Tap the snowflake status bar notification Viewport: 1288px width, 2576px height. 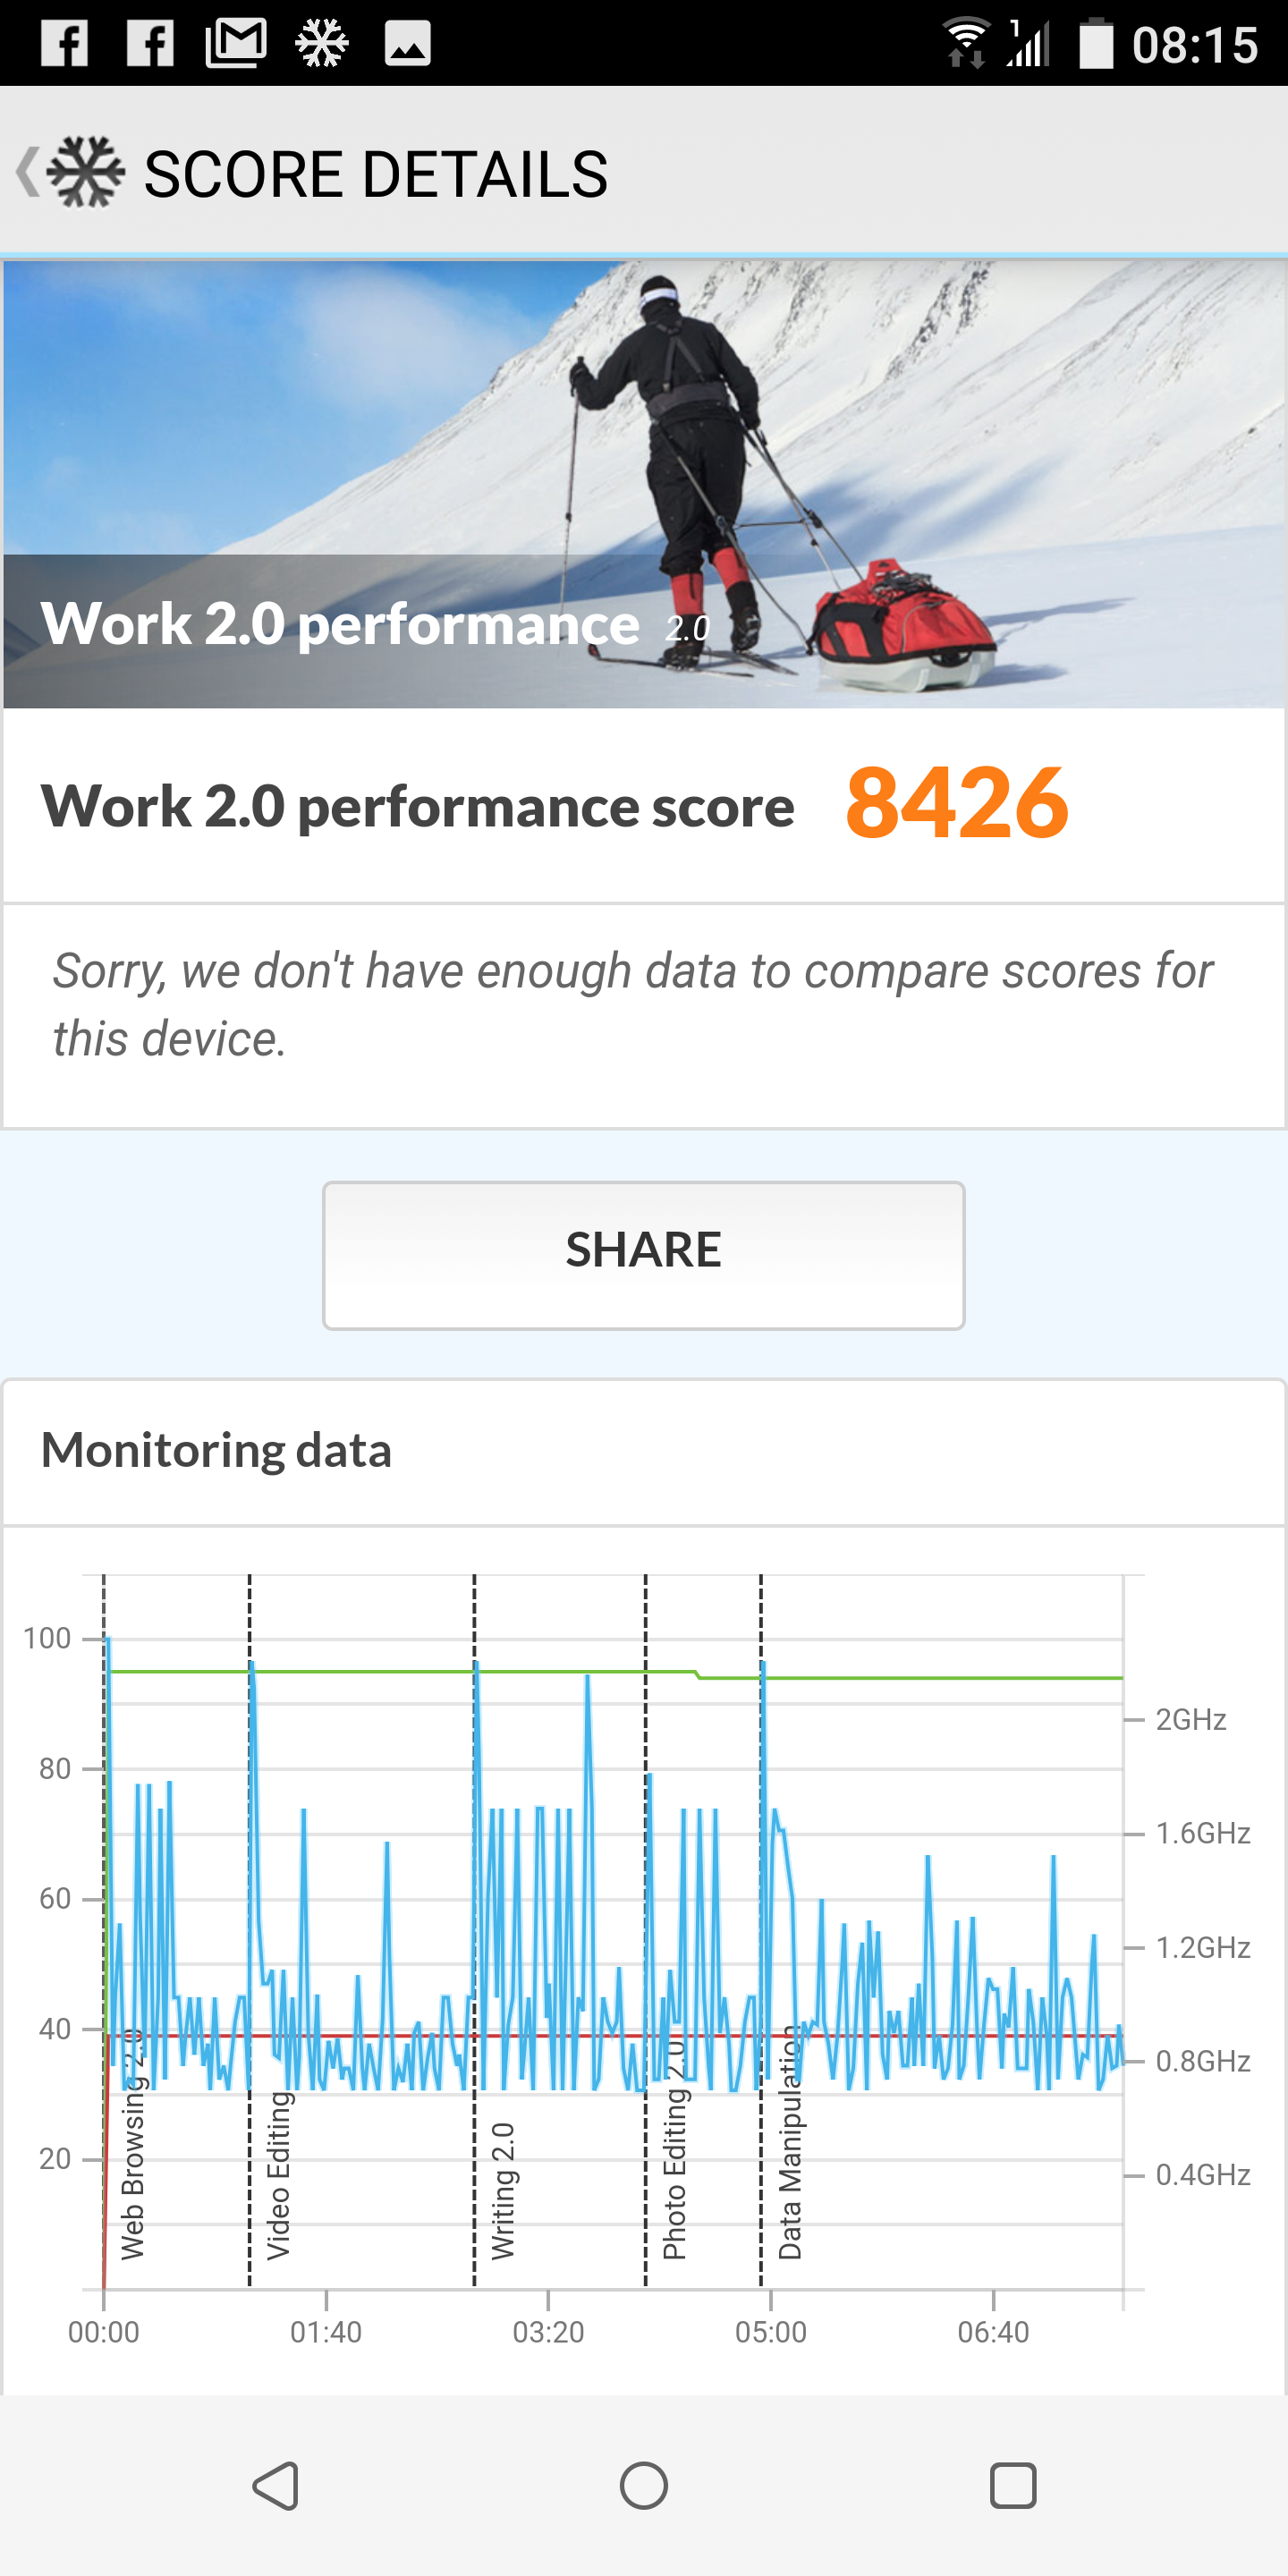[x=322, y=44]
